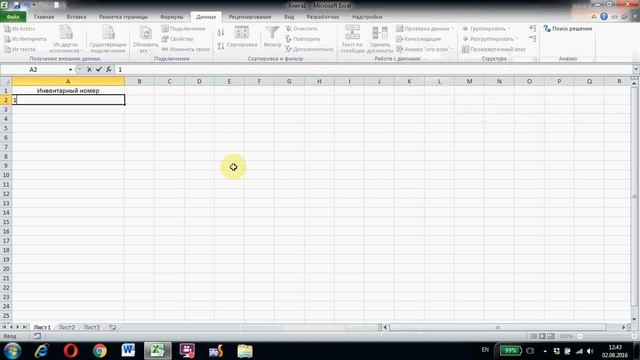640x360 pixels.
Task: Expand Ungroup (Разгруппировать) dropdown
Action: (x=517, y=39)
